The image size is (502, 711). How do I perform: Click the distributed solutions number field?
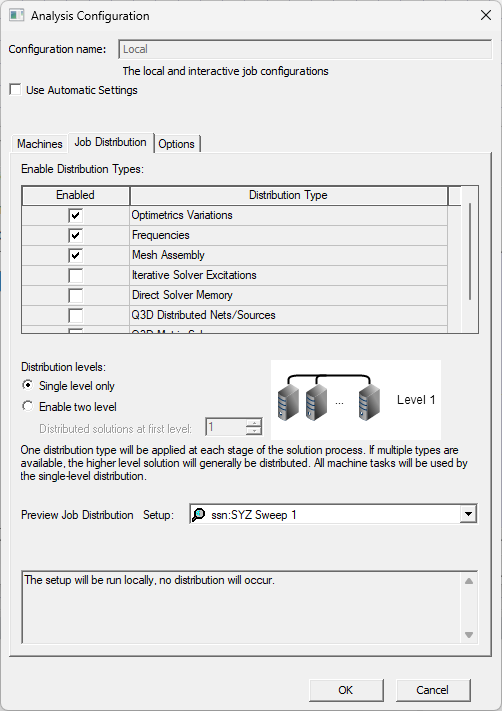click(226, 427)
